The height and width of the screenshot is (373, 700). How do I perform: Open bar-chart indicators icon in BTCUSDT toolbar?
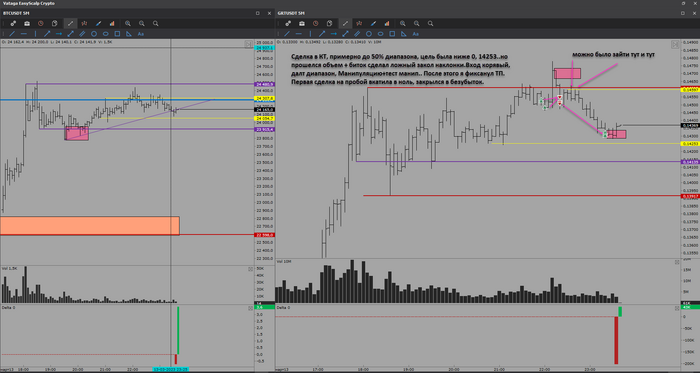(x=112, y=23)
